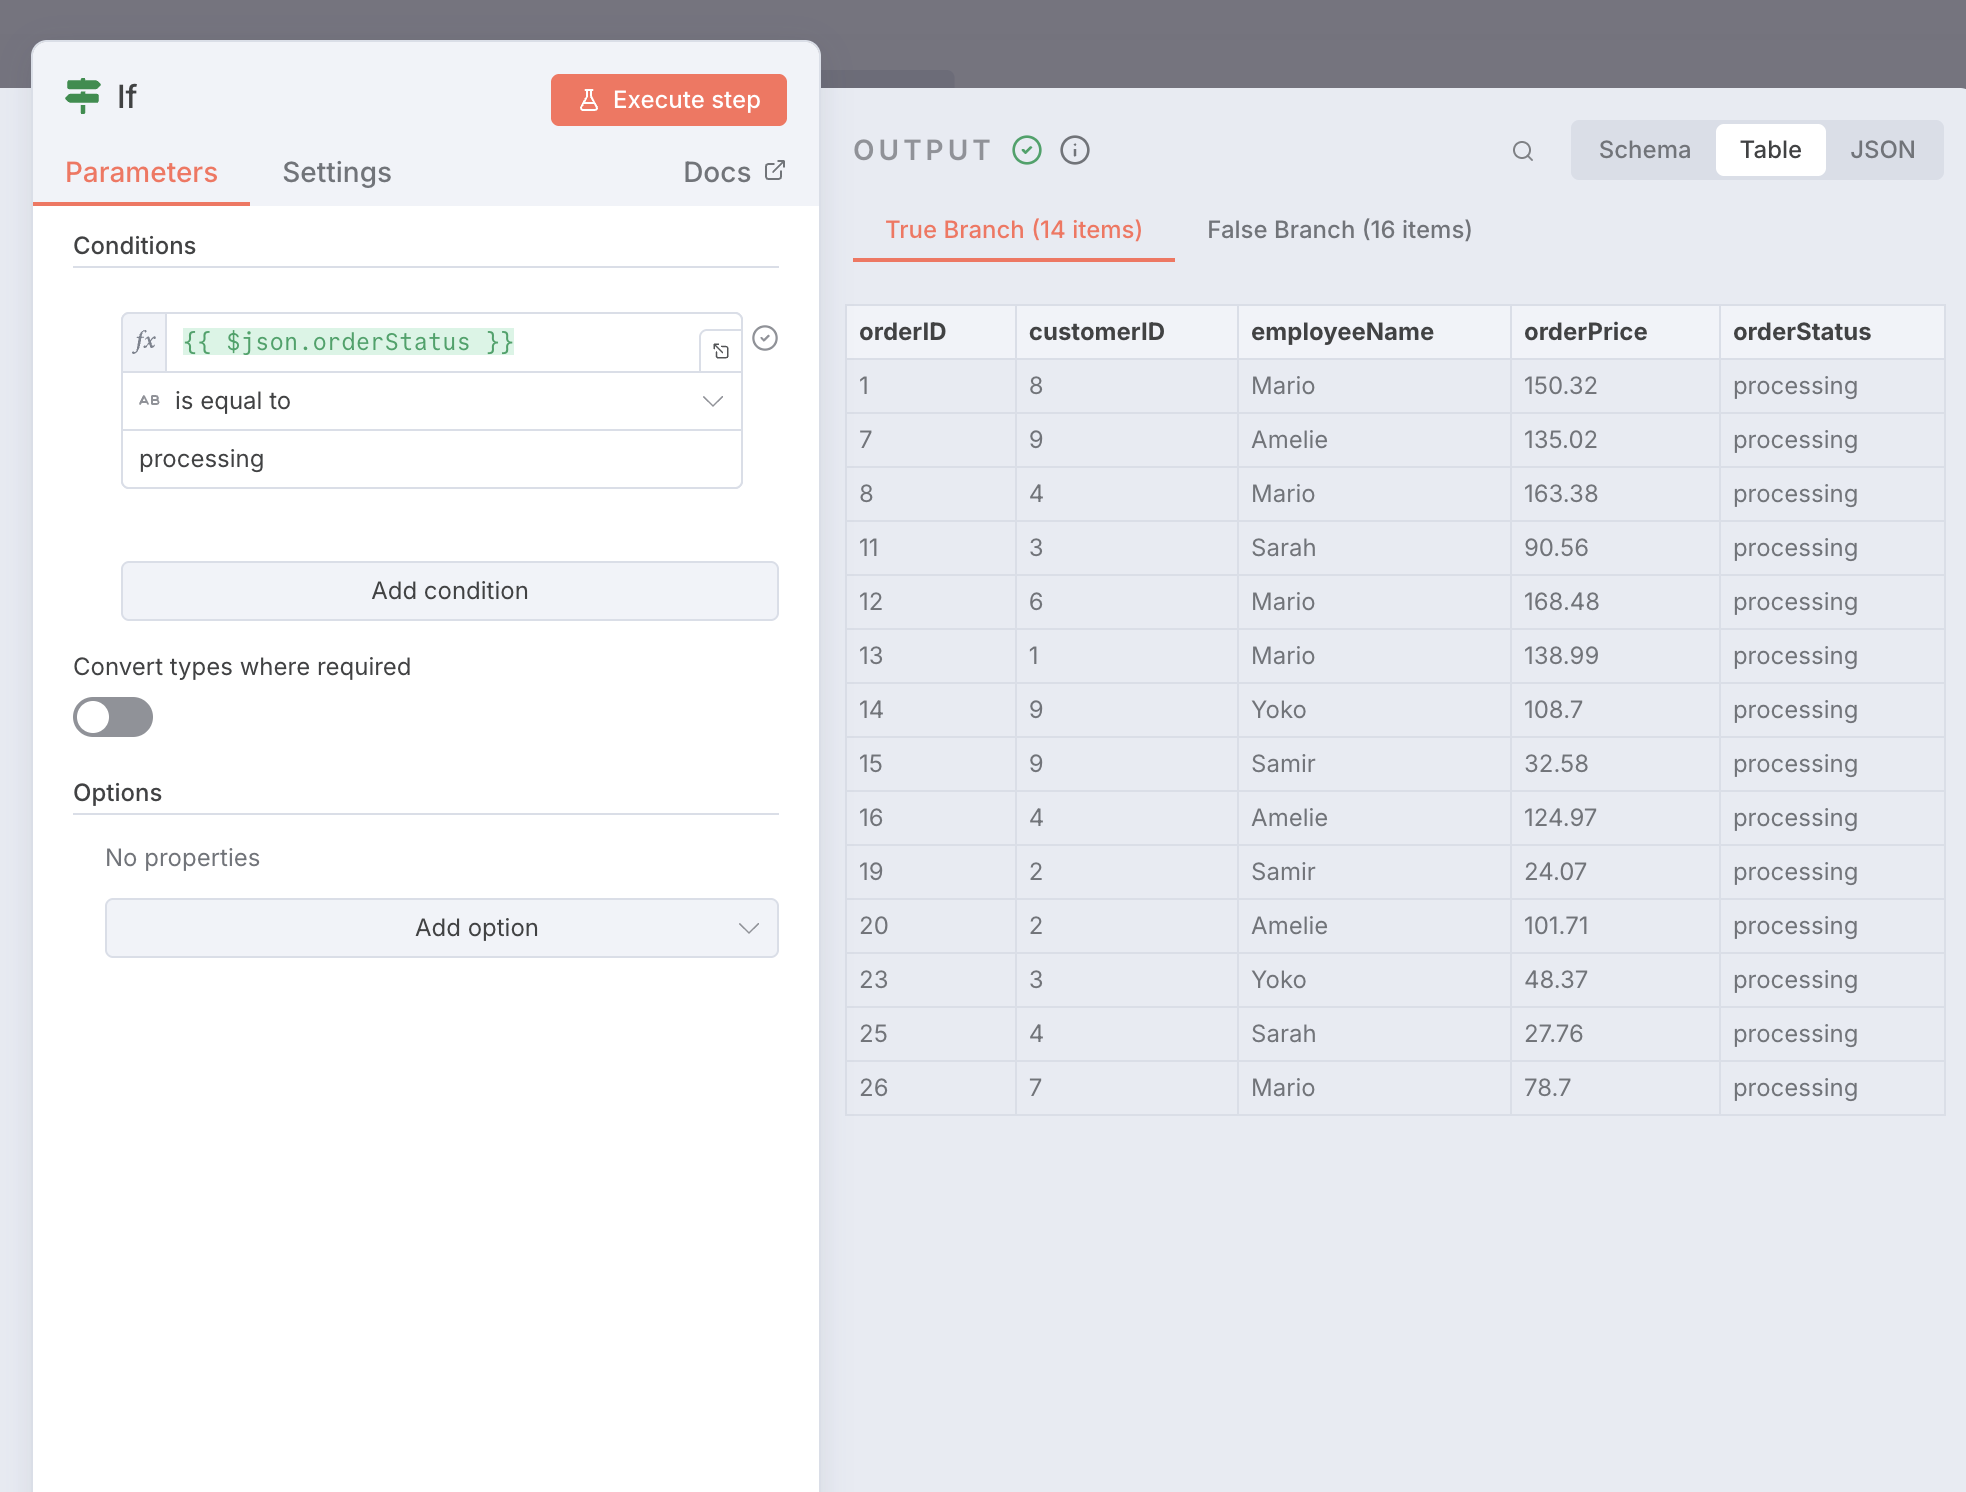The width and height of the screenshot is (1966, 1492).
Task: Click the $json.orderStatus expression field
Action: [x=432, y=342]
